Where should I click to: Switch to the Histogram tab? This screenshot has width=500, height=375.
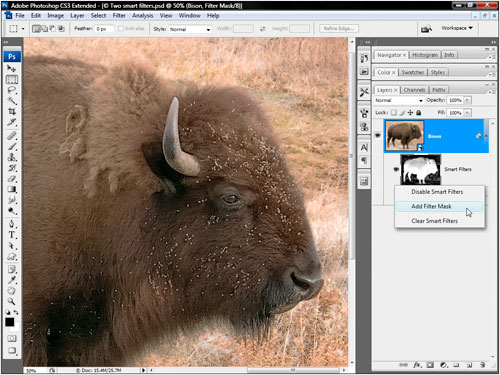(x=425, y=55)
